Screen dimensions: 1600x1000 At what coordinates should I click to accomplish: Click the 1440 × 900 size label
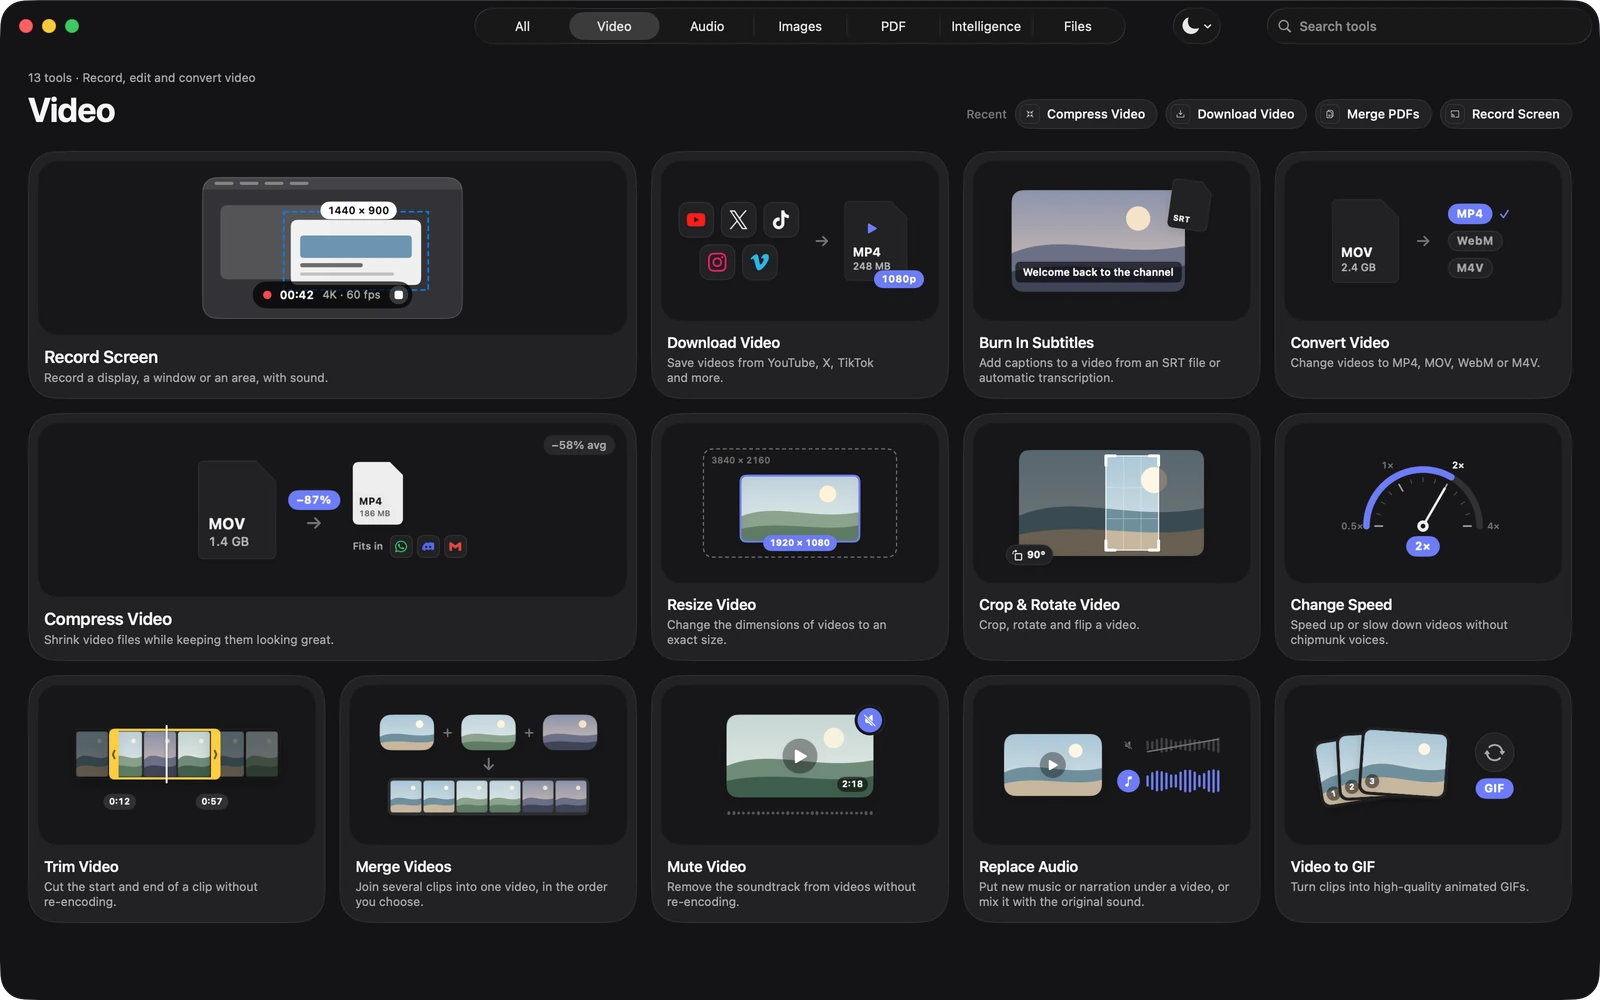click(359, 210)
